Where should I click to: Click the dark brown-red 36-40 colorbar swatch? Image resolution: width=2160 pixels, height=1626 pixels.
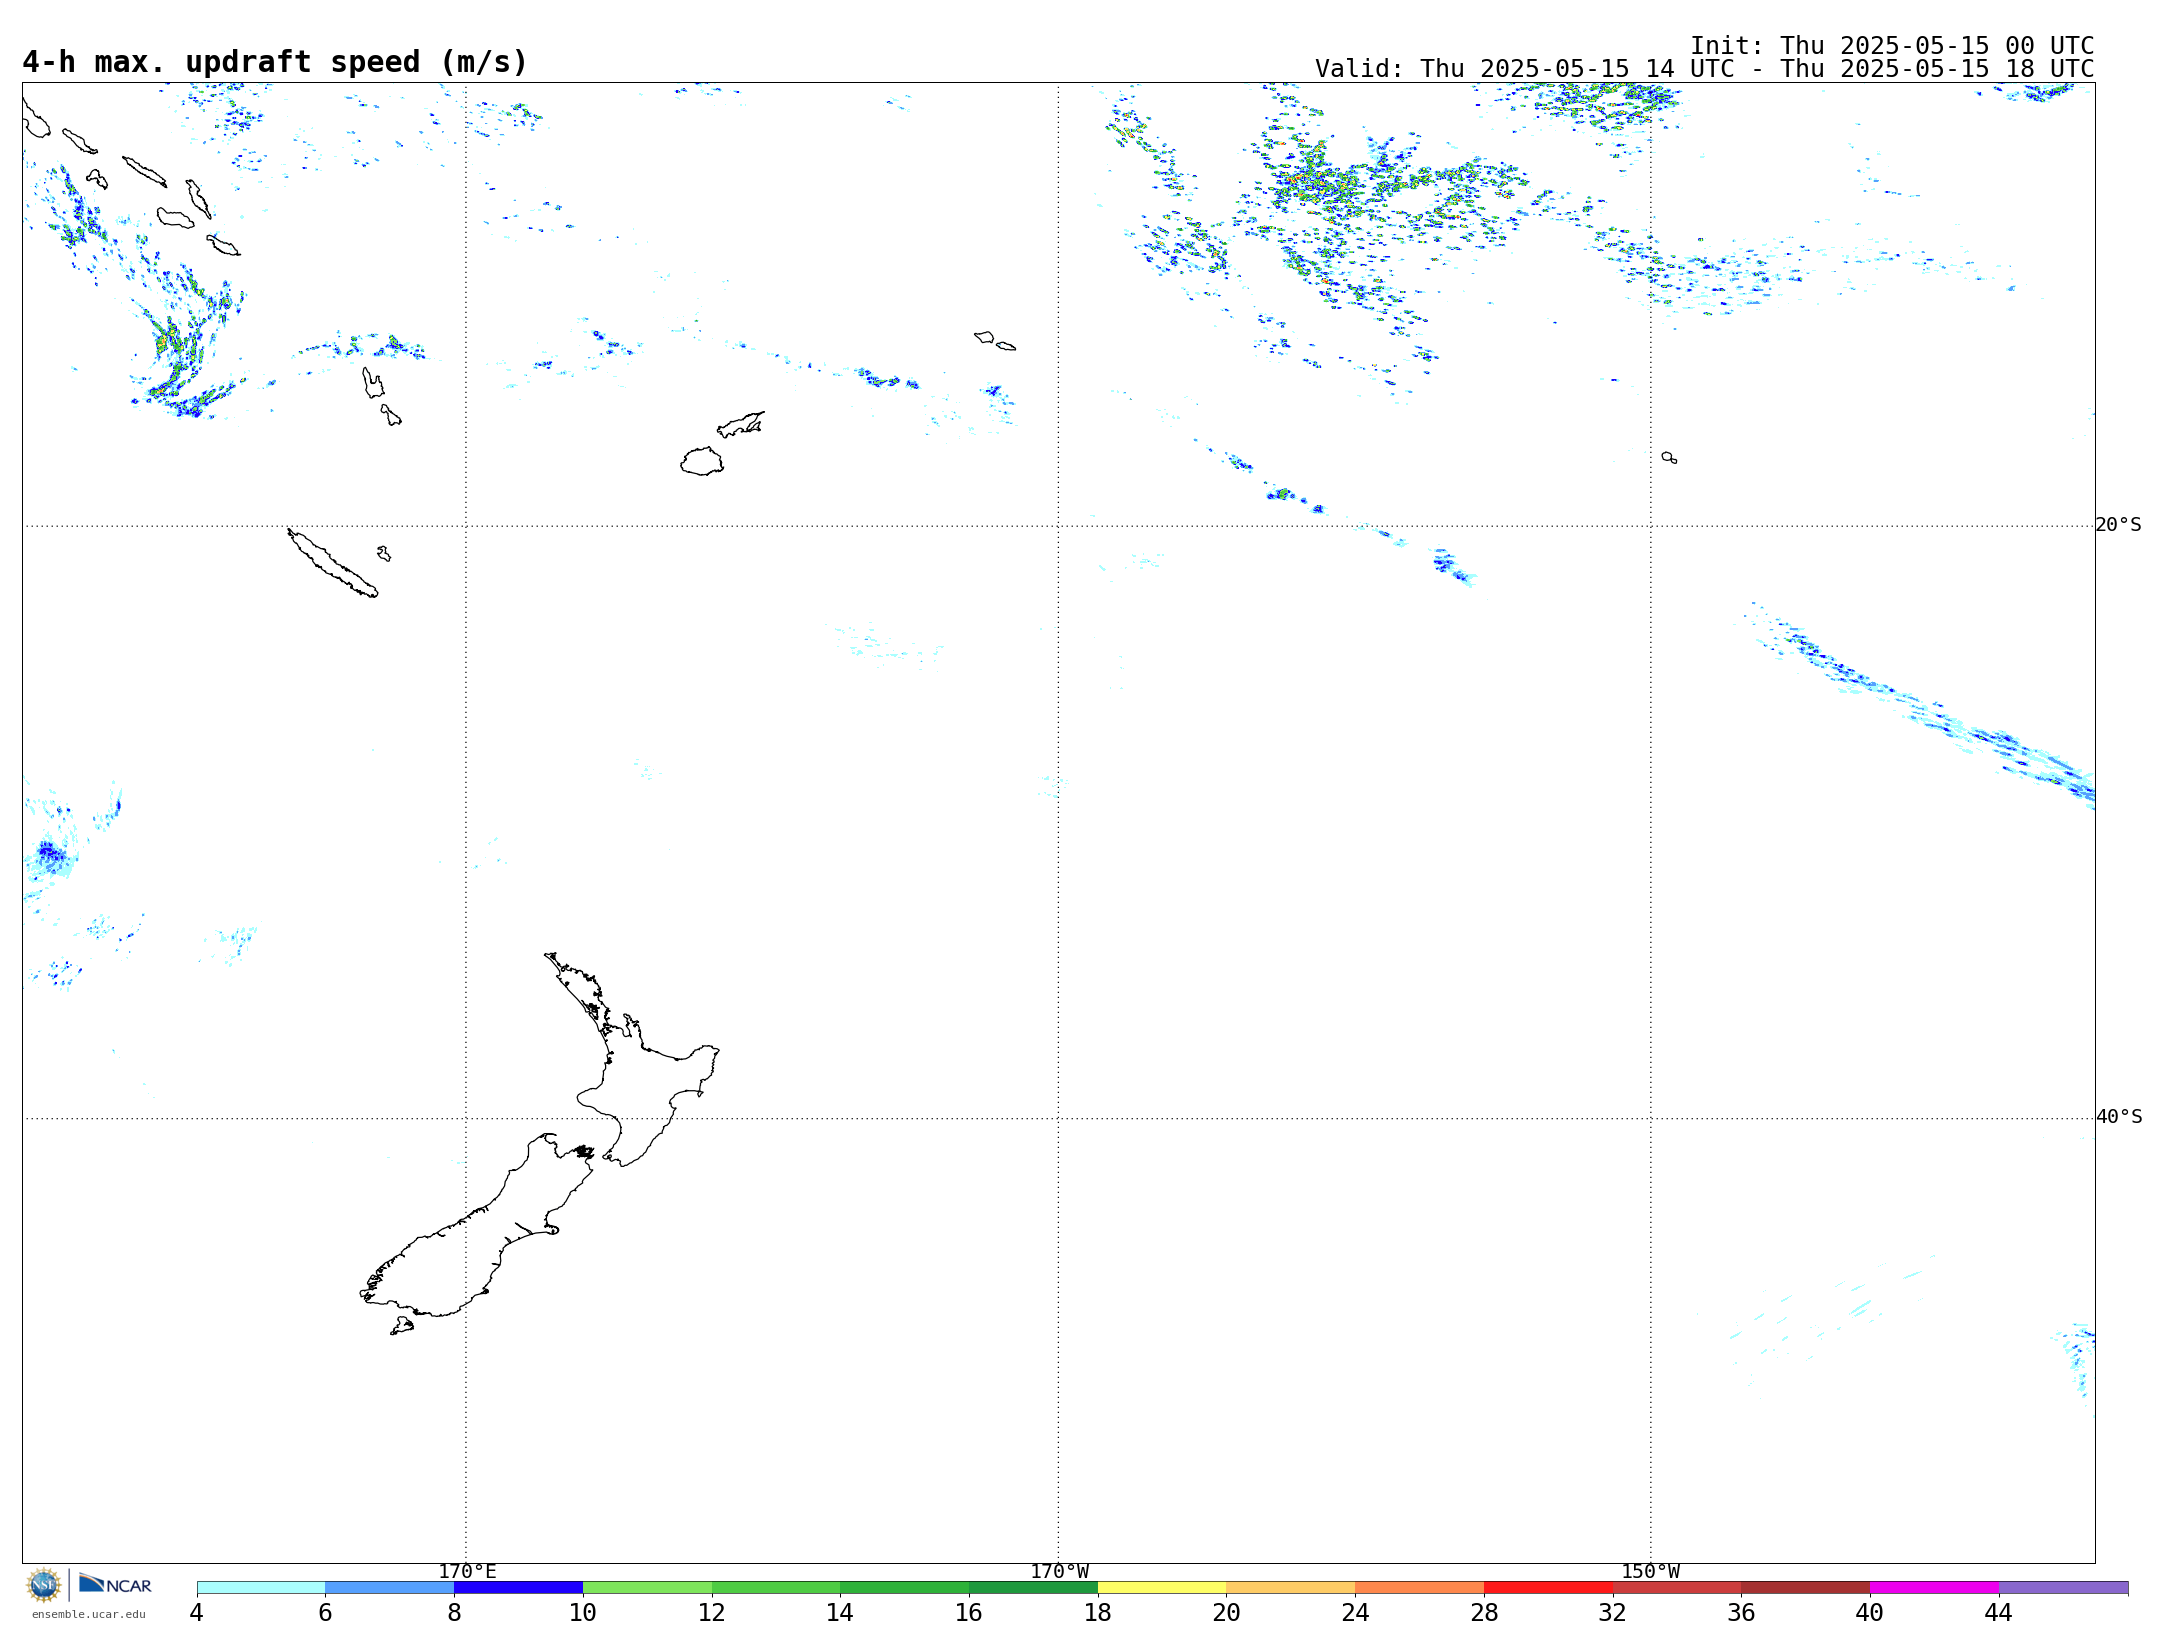(1805, 1587)
